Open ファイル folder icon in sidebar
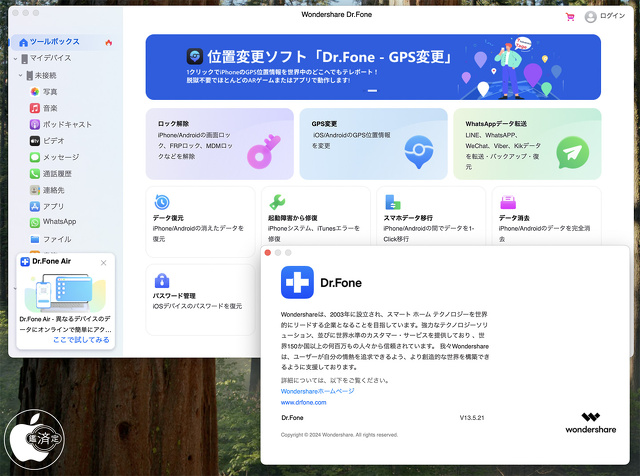 click(x=35, y=239)
